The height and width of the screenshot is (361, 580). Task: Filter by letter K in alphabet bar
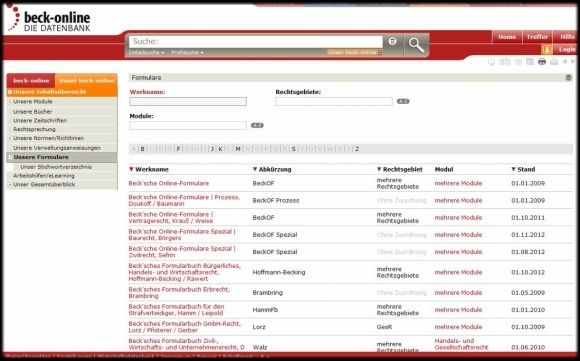(220, 149)
